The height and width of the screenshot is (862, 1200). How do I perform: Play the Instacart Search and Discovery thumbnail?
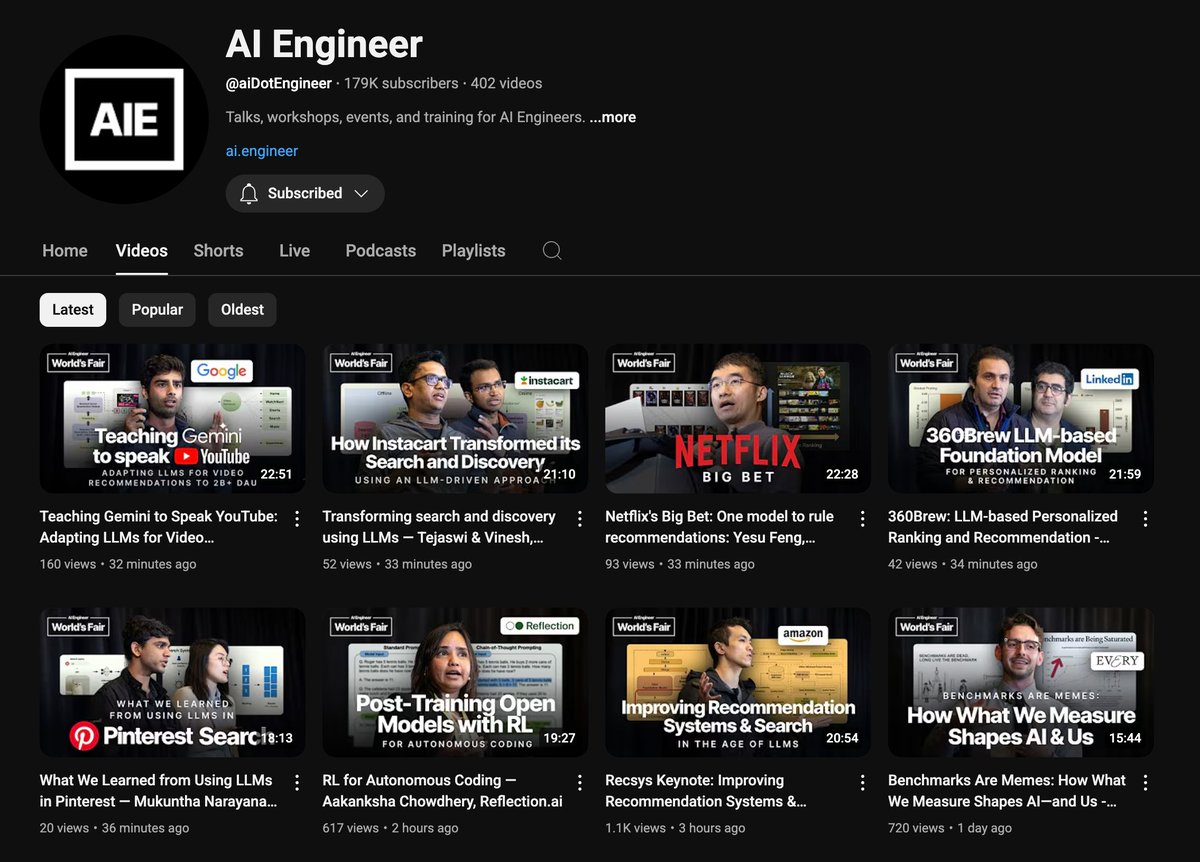click(455, 418)
